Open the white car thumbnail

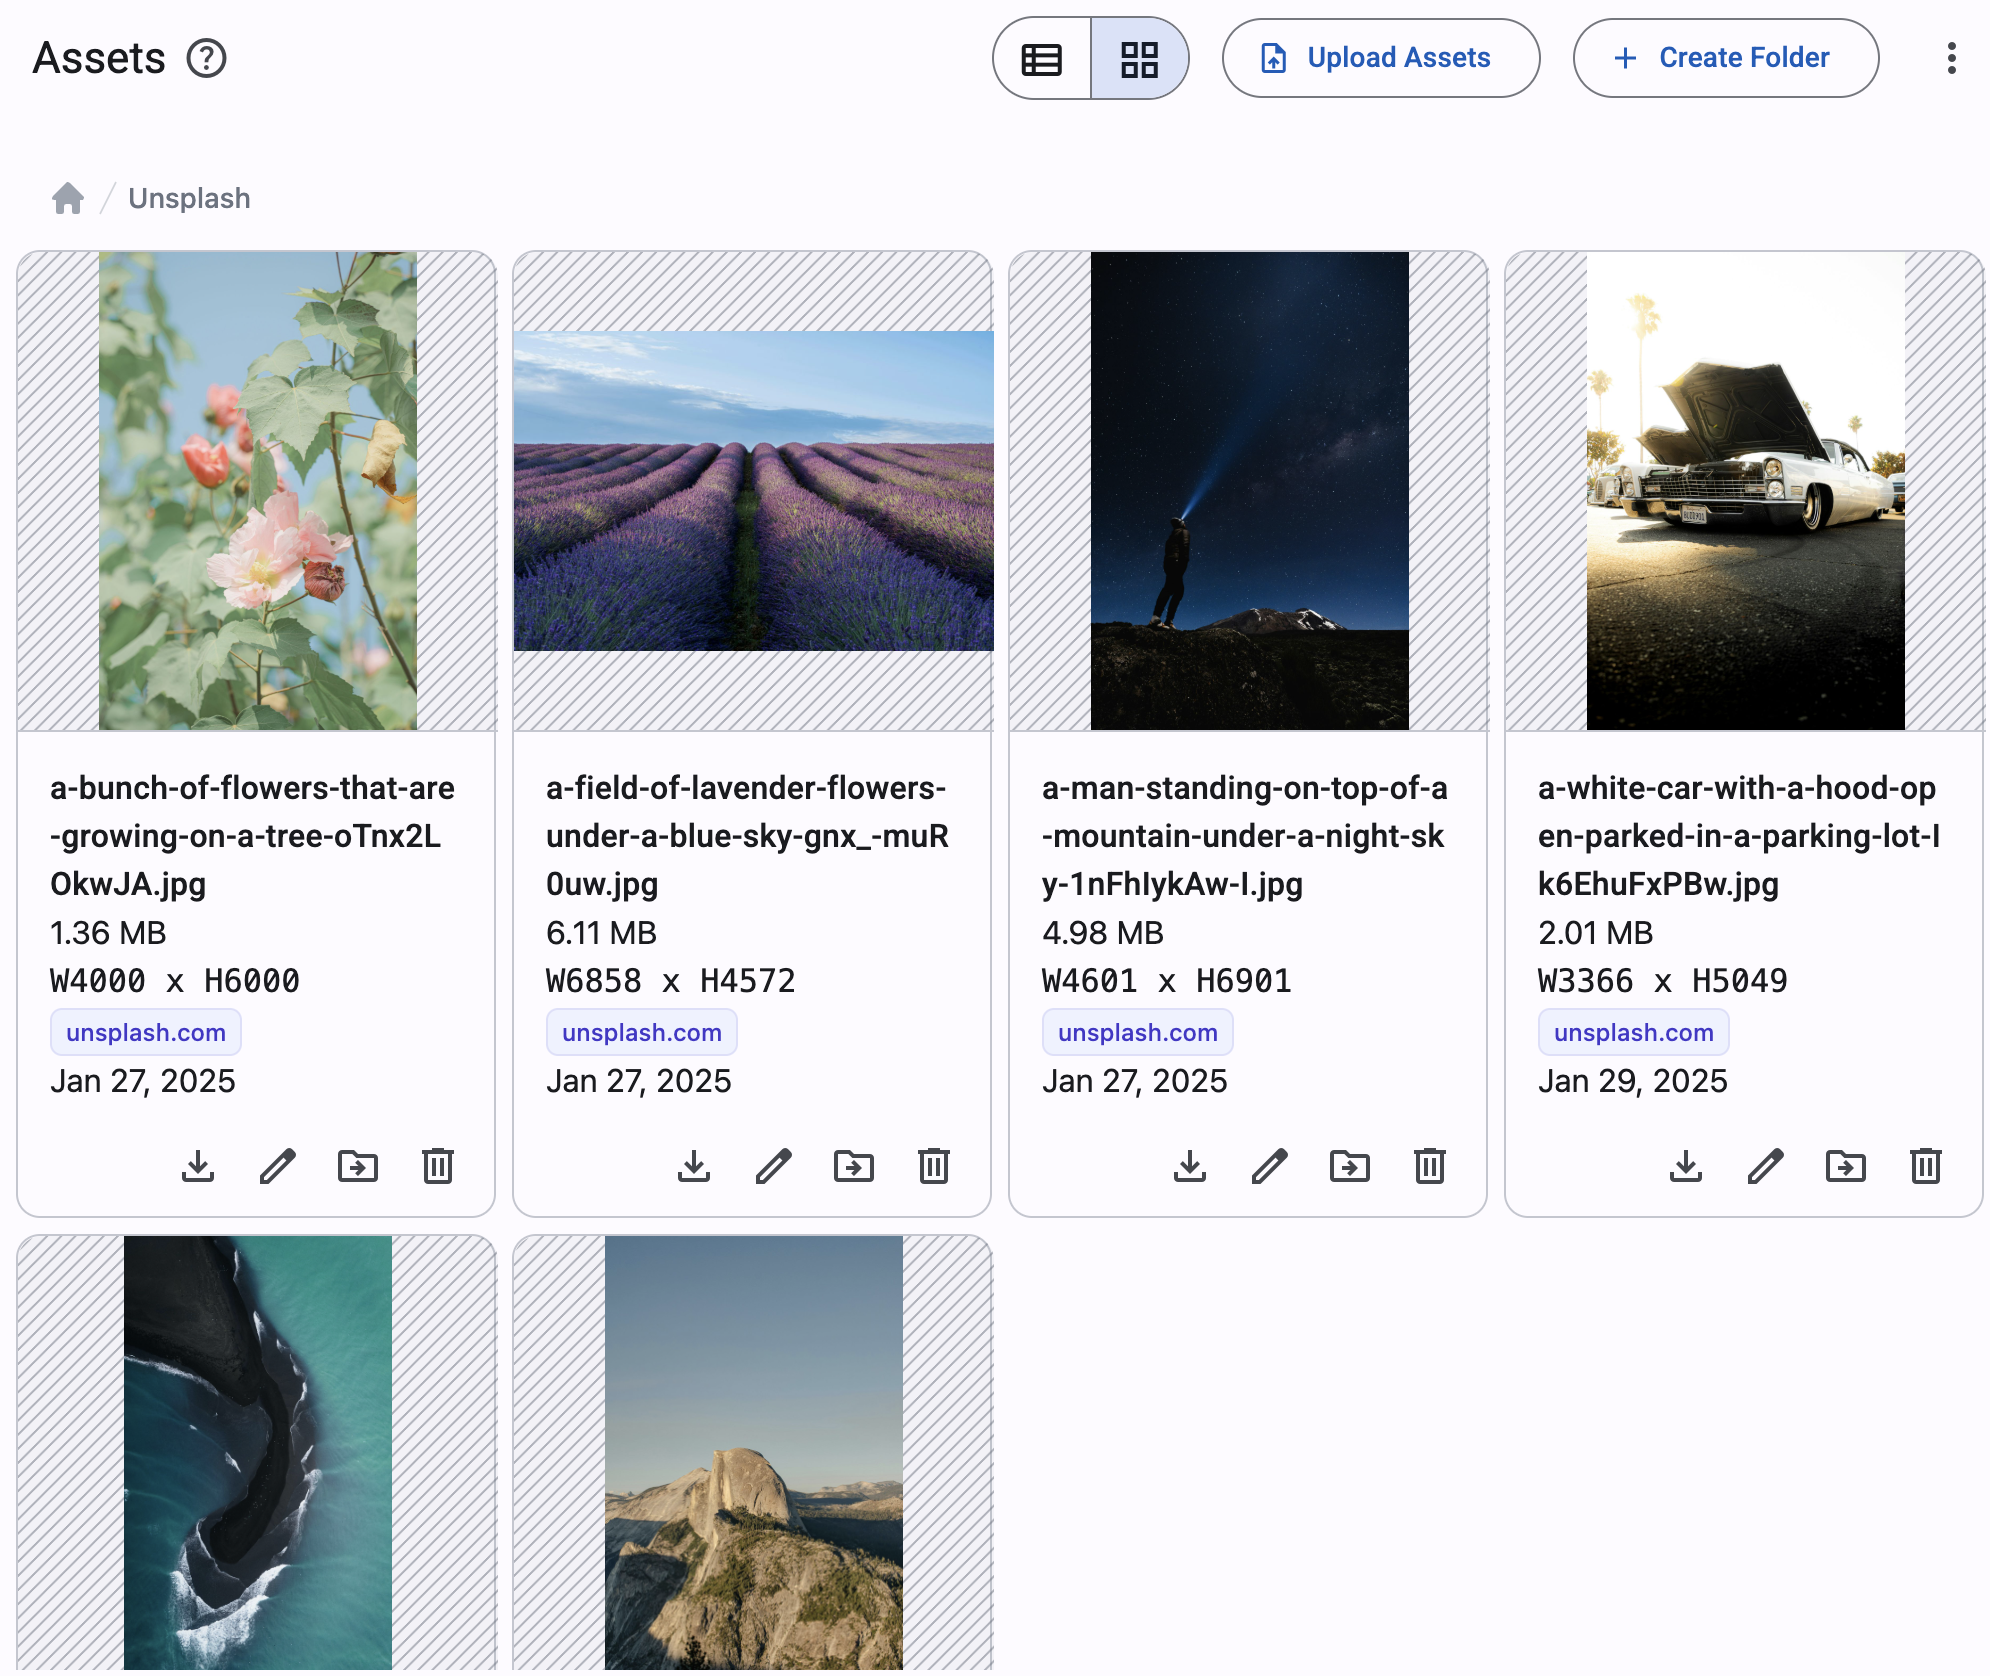(1745, 491)
